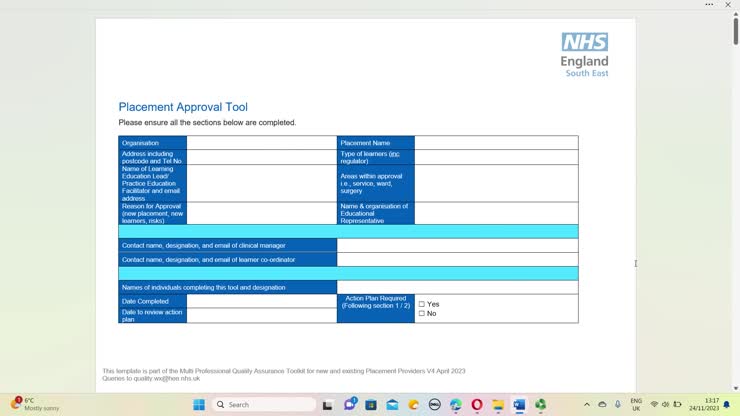740x416 pixels.
Task: Open the volume speaker tray icon
Action: tap(665, 405)
